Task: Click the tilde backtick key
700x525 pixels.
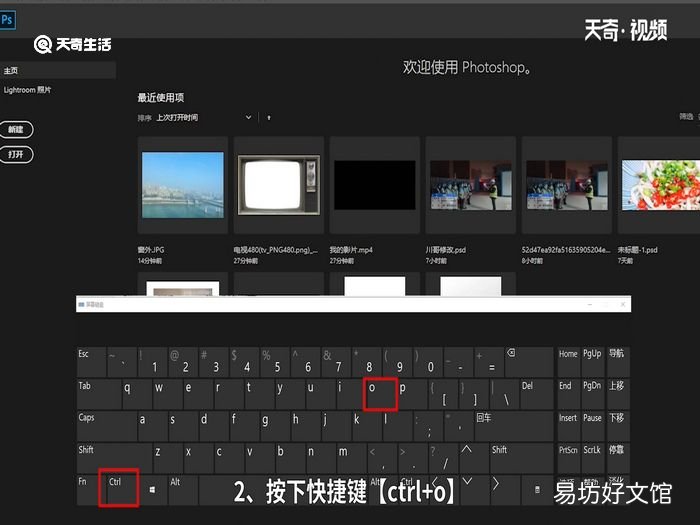Action: [121, 362]
